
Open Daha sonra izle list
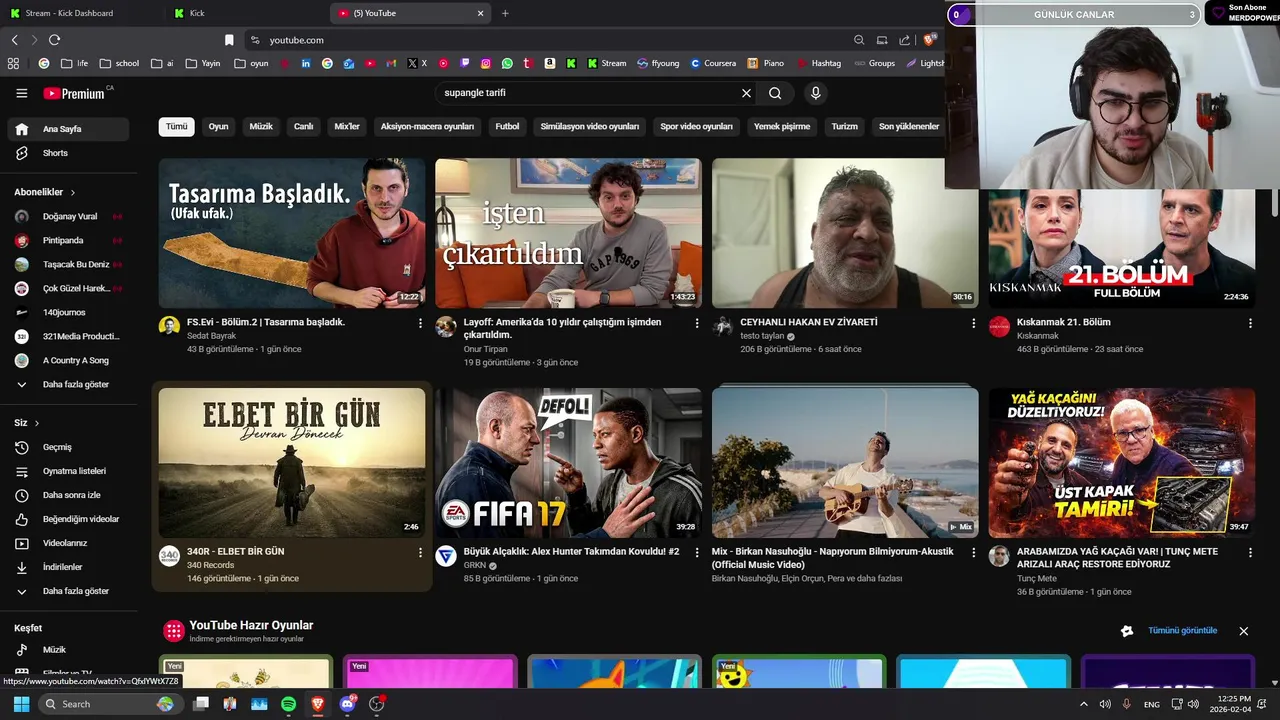pos(68,495)
